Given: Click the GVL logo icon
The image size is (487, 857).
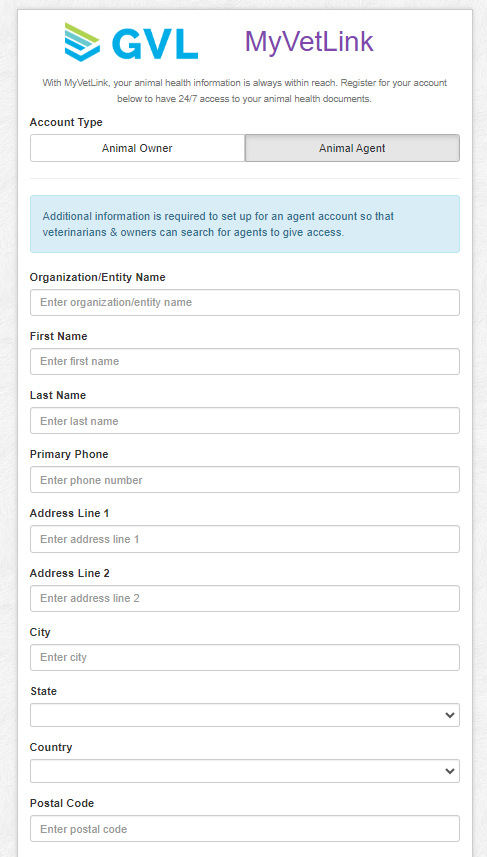Looking at the screenshot, I should coord(83,42).
